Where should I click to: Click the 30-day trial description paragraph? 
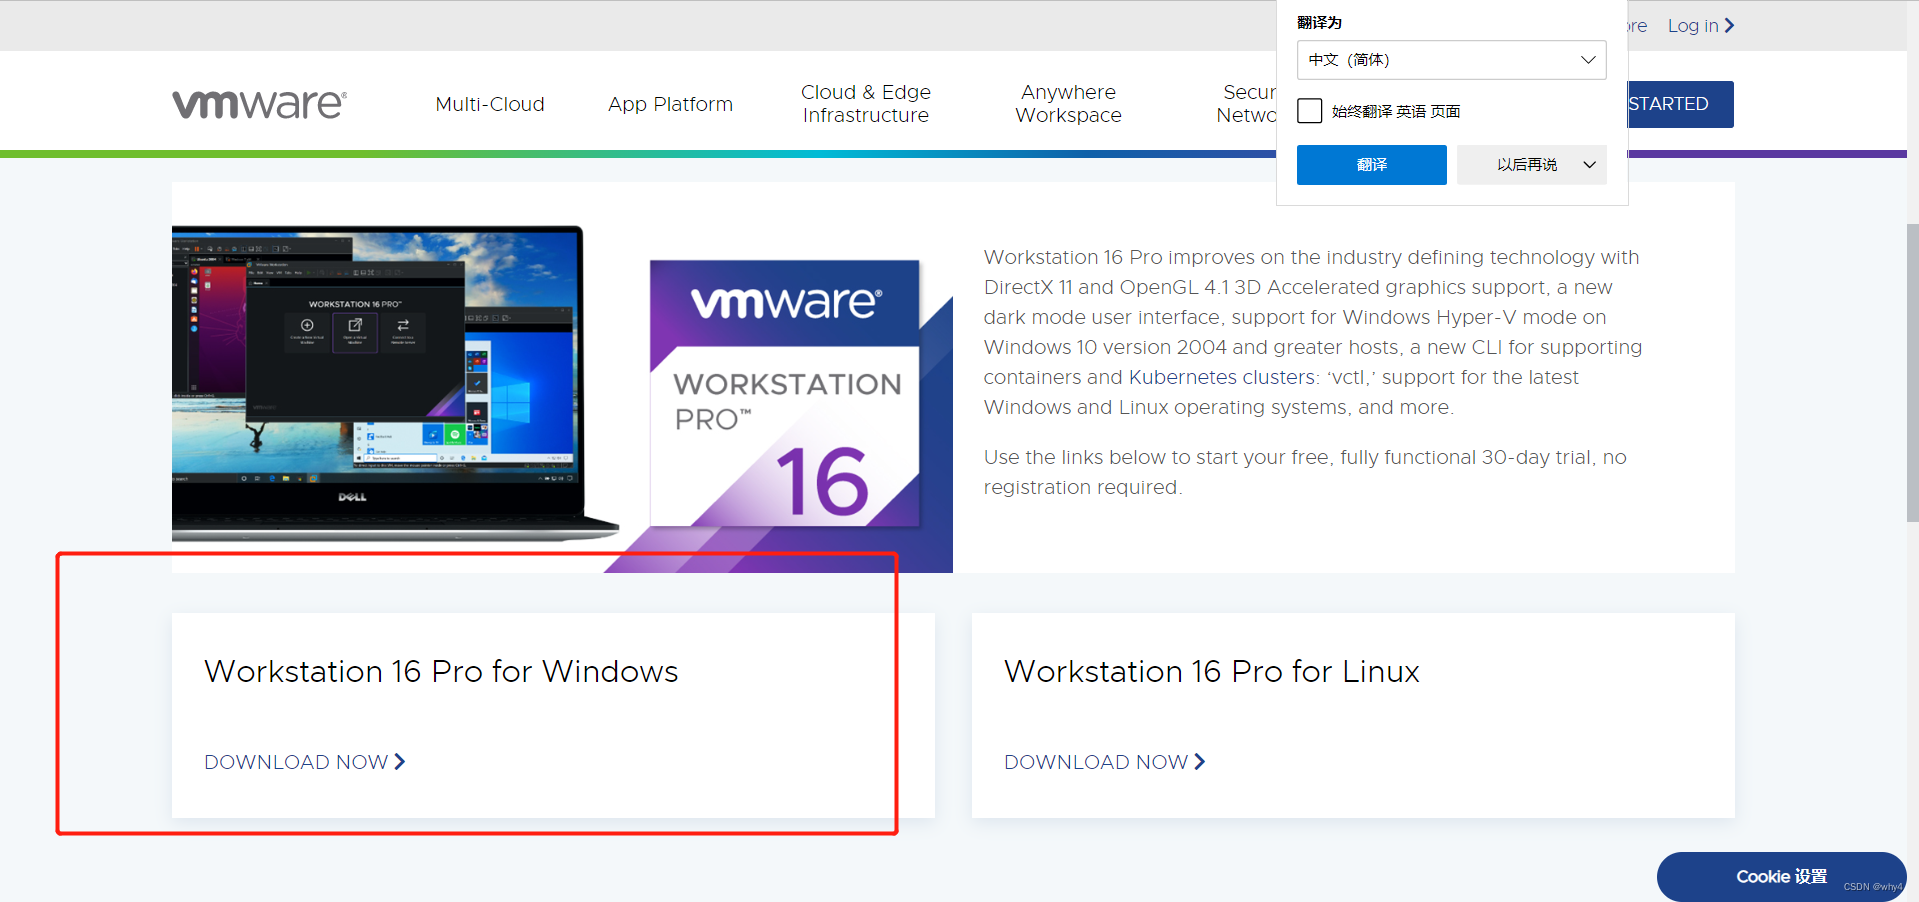pyautogui.click(x=1305, y=472)
